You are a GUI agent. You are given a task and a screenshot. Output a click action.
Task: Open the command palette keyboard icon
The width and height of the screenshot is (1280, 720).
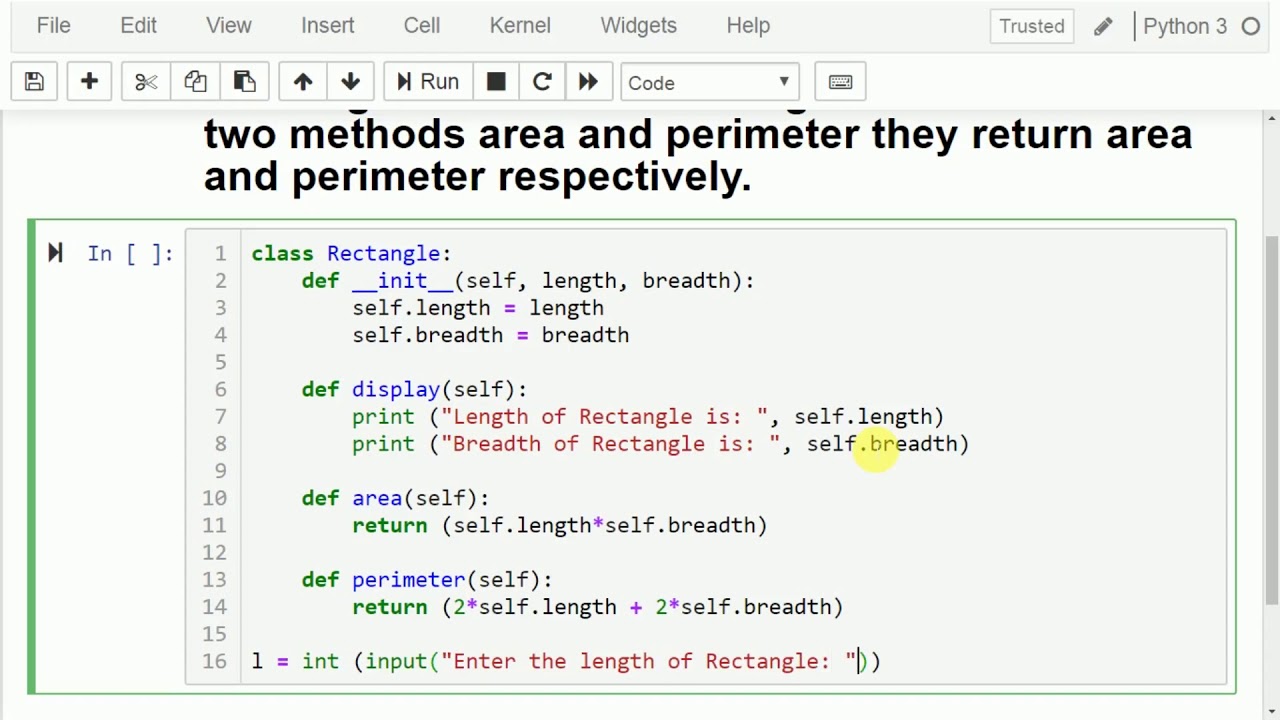coord(840,82)
